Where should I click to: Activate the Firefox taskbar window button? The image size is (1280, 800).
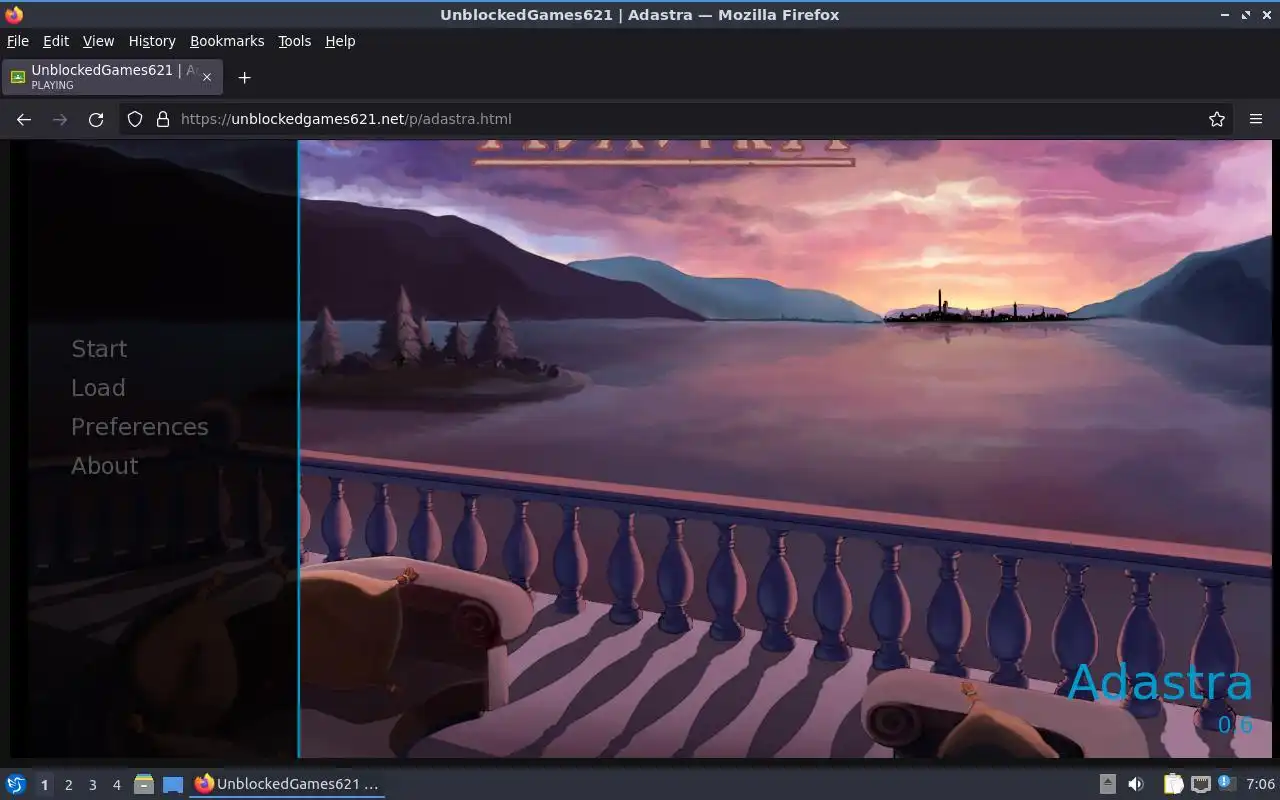pyautogui.click(x=288, y=784)
